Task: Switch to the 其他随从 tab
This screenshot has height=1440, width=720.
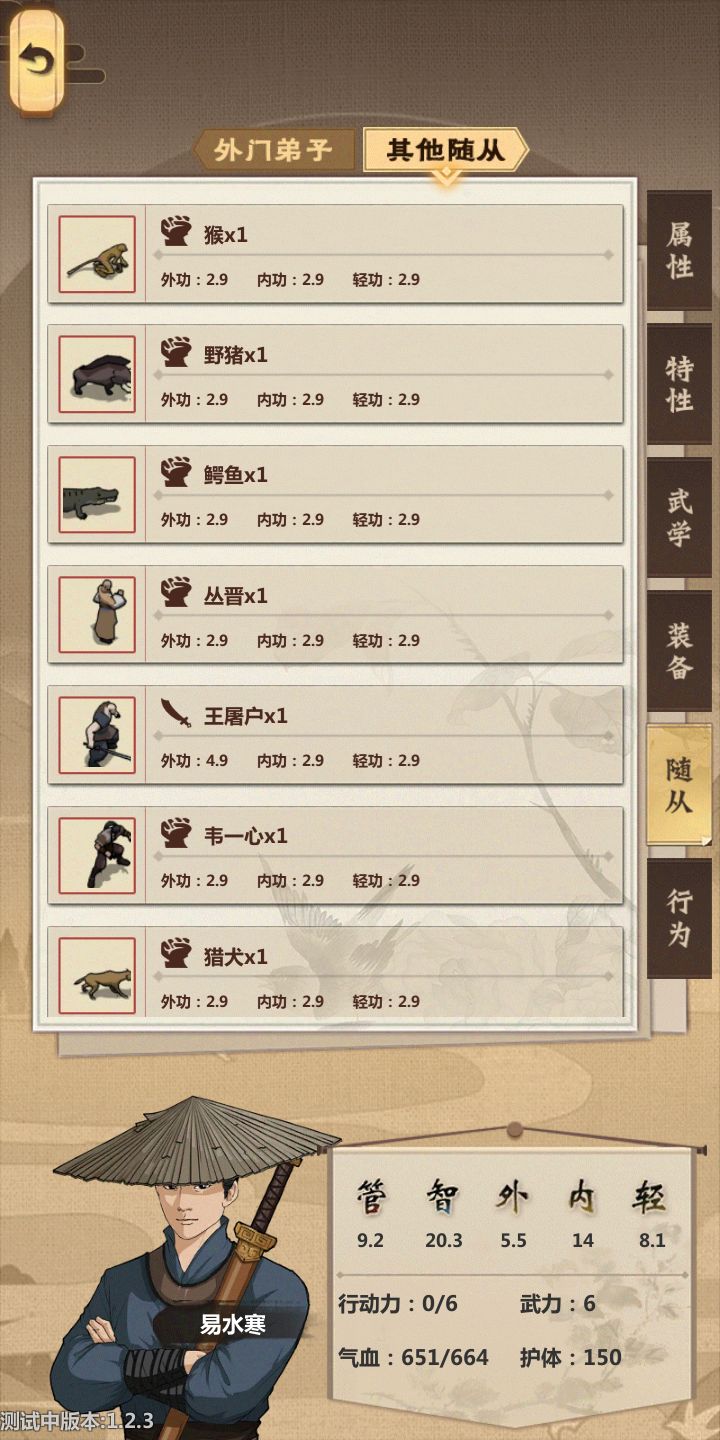Action: tap(445, 151)
